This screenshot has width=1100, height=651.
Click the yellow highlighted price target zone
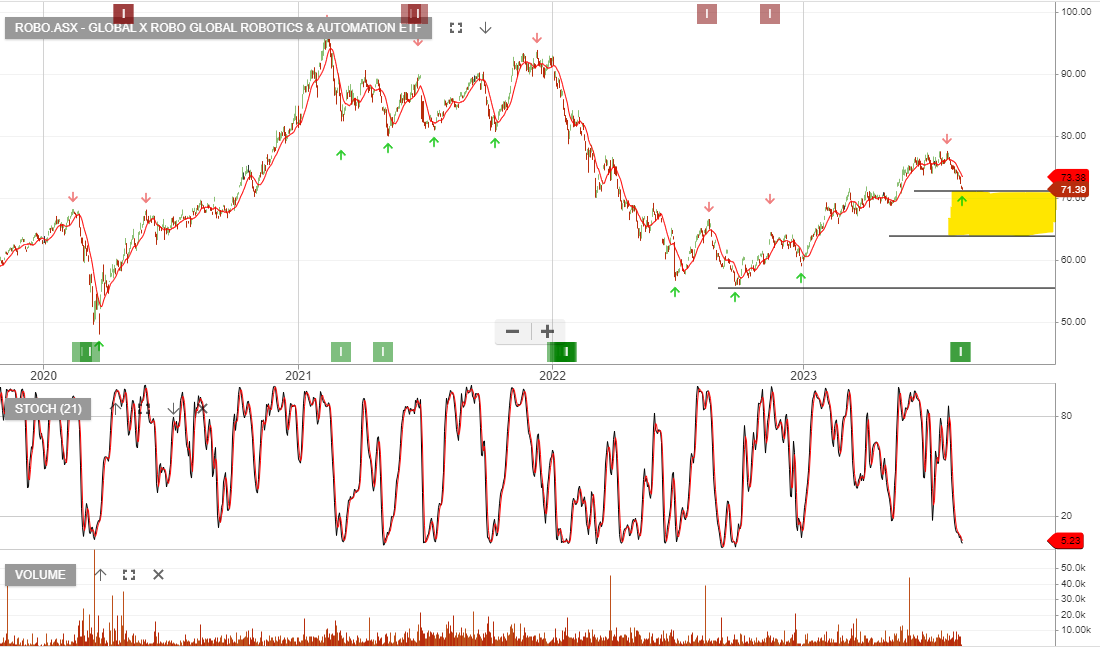tap(1000, 212)
